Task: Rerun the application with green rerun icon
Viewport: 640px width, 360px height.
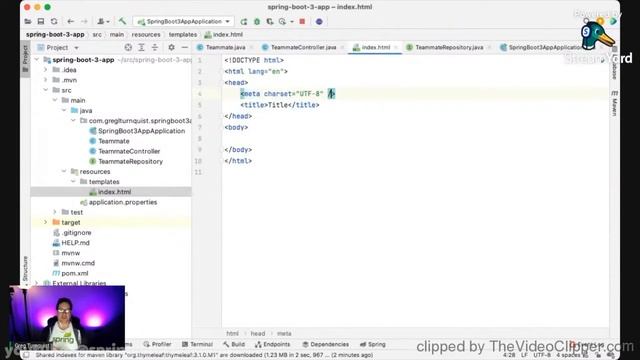Action: coord(244,21)
